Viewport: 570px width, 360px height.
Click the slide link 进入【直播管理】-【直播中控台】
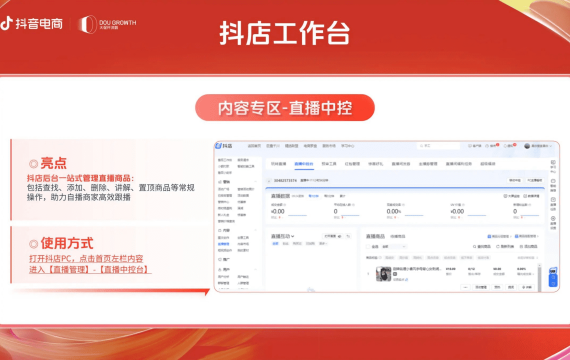click(90, 269)
